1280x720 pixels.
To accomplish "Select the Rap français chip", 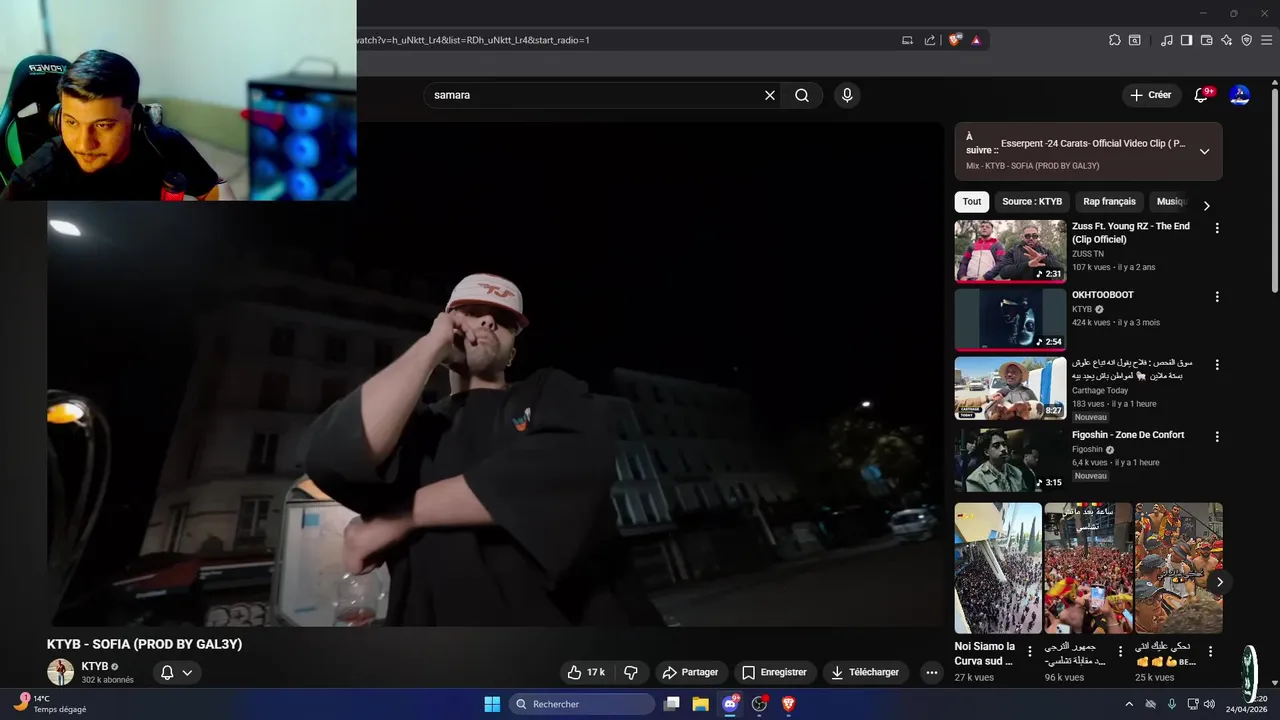I will 1109,201.
